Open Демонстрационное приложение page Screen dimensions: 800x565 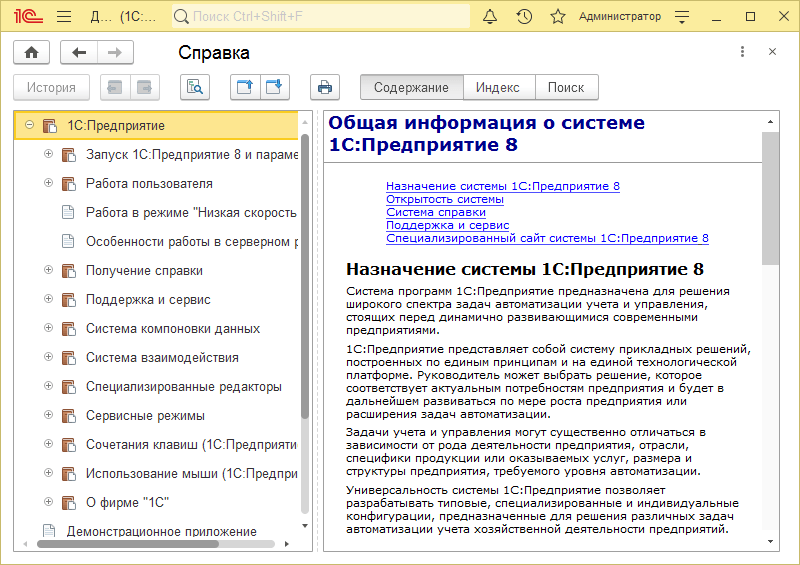tap(161, 531)
